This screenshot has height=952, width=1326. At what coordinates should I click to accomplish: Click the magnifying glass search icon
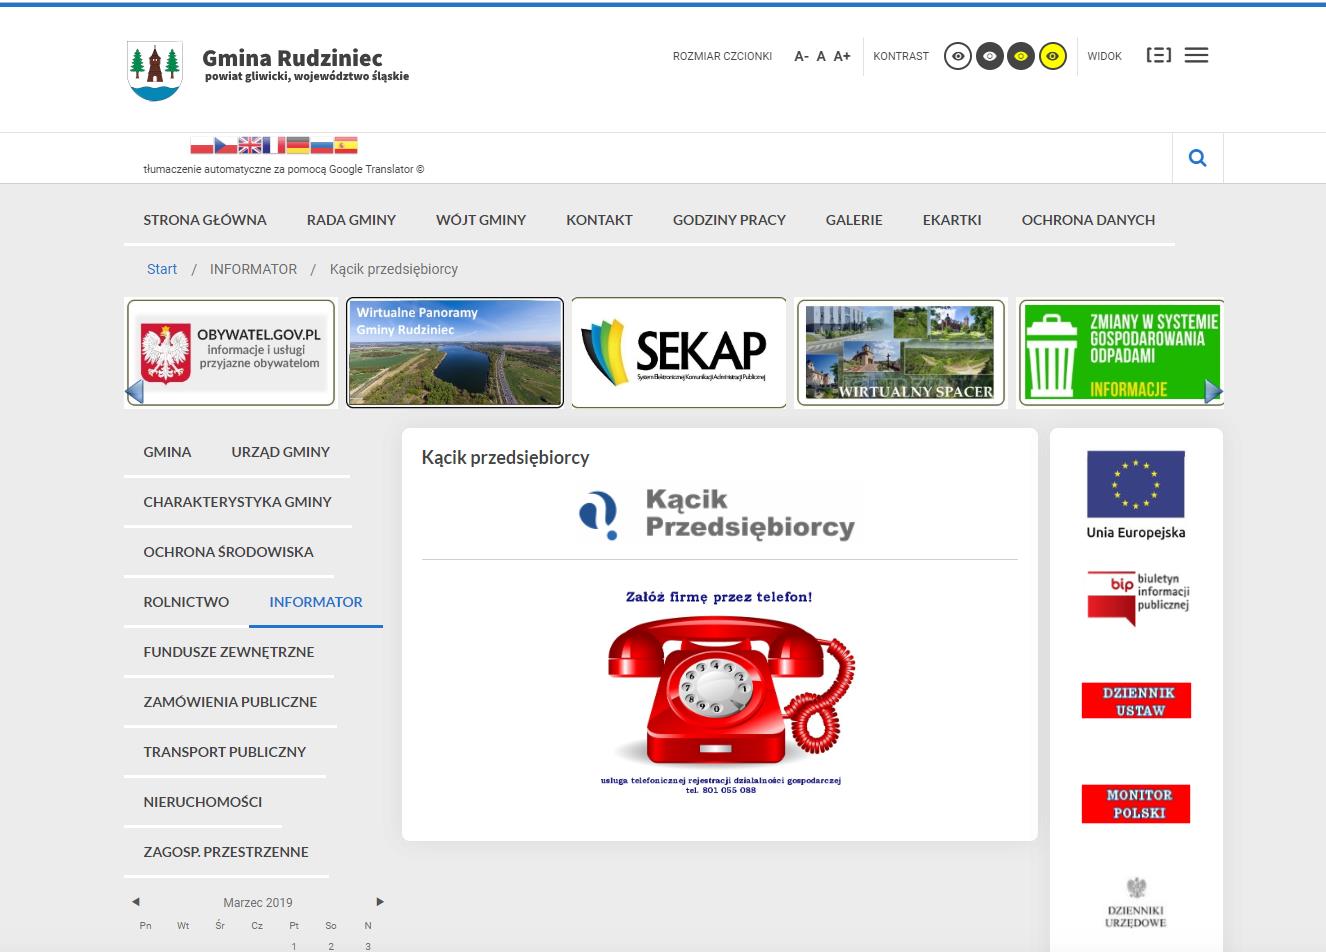coord(1197,158)
